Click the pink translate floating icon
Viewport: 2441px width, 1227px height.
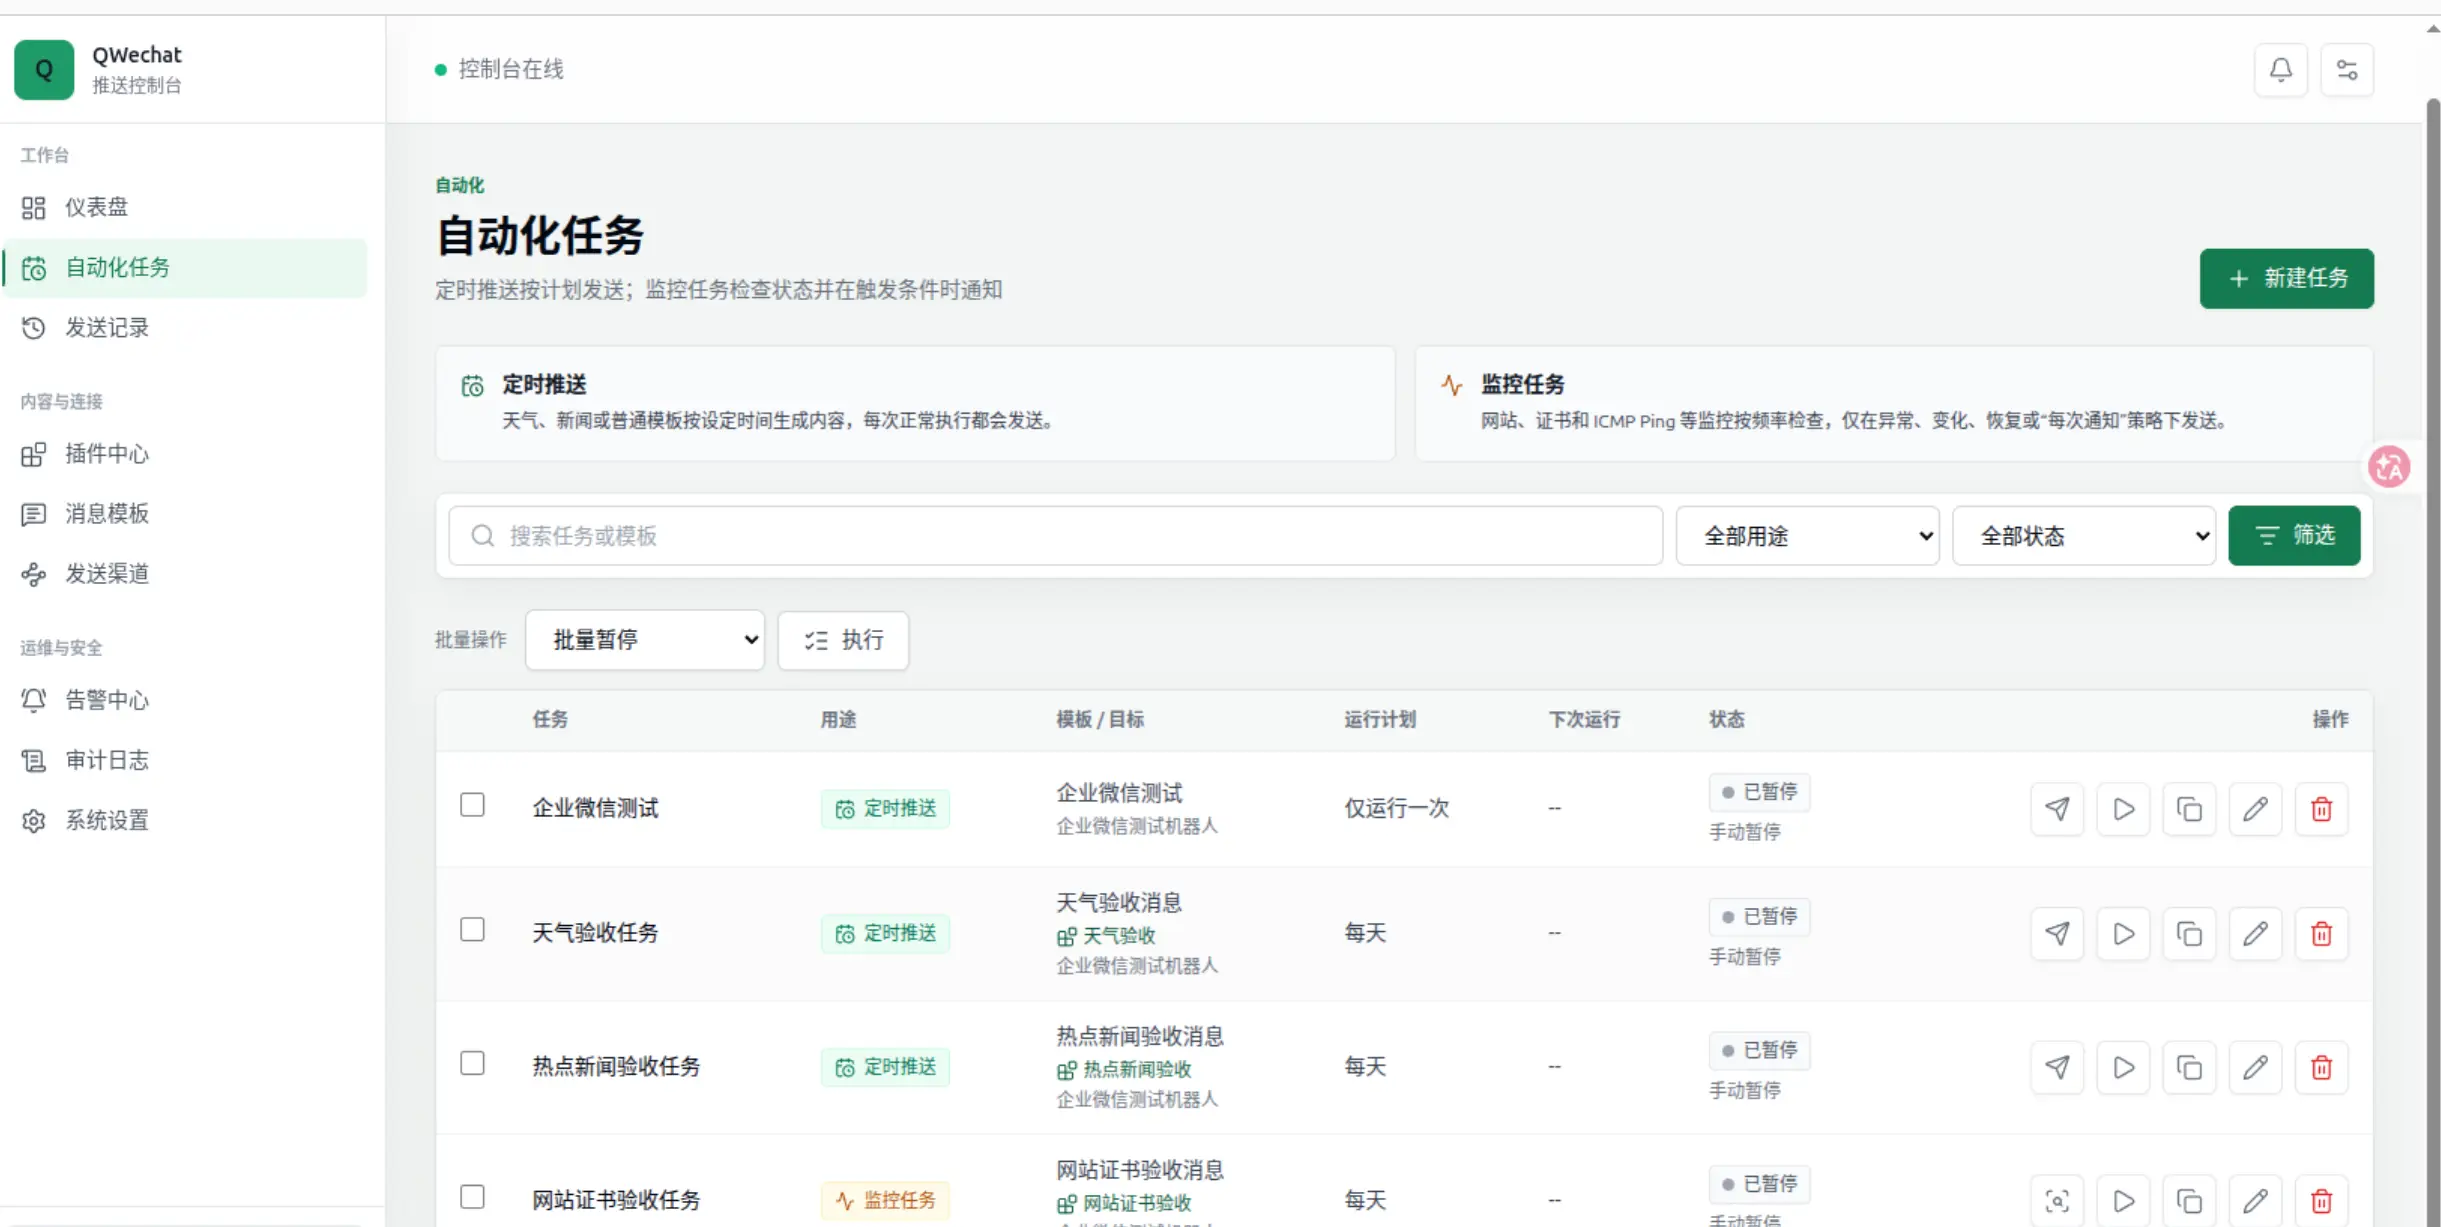tap(2389, 467)
